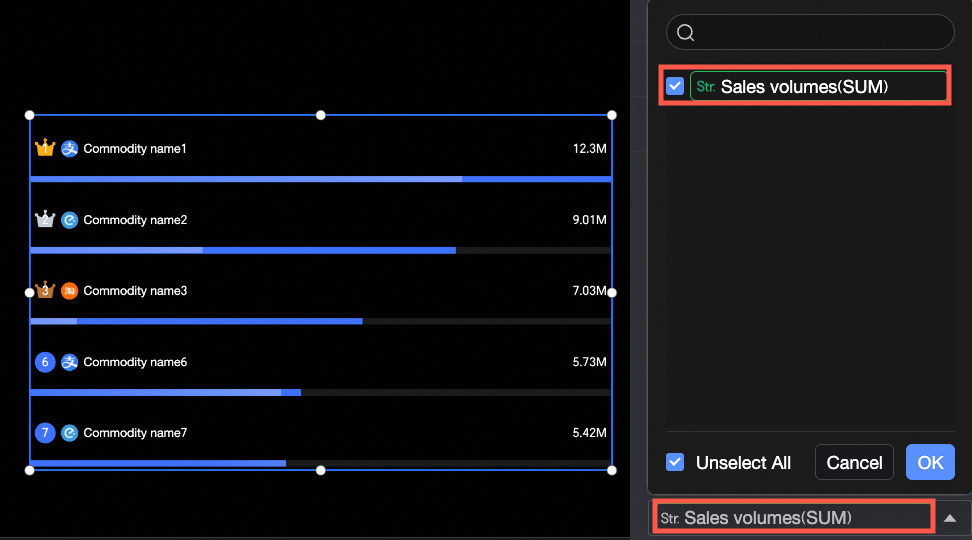Image resolution: width=972 pixels, height=540 pixels.
Task: Click the Commodity name7 progress bar
Action: 320,463
